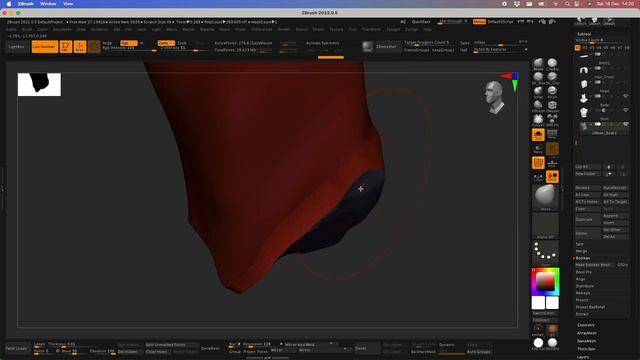Click the Apple menu icon

pos(9,4)
